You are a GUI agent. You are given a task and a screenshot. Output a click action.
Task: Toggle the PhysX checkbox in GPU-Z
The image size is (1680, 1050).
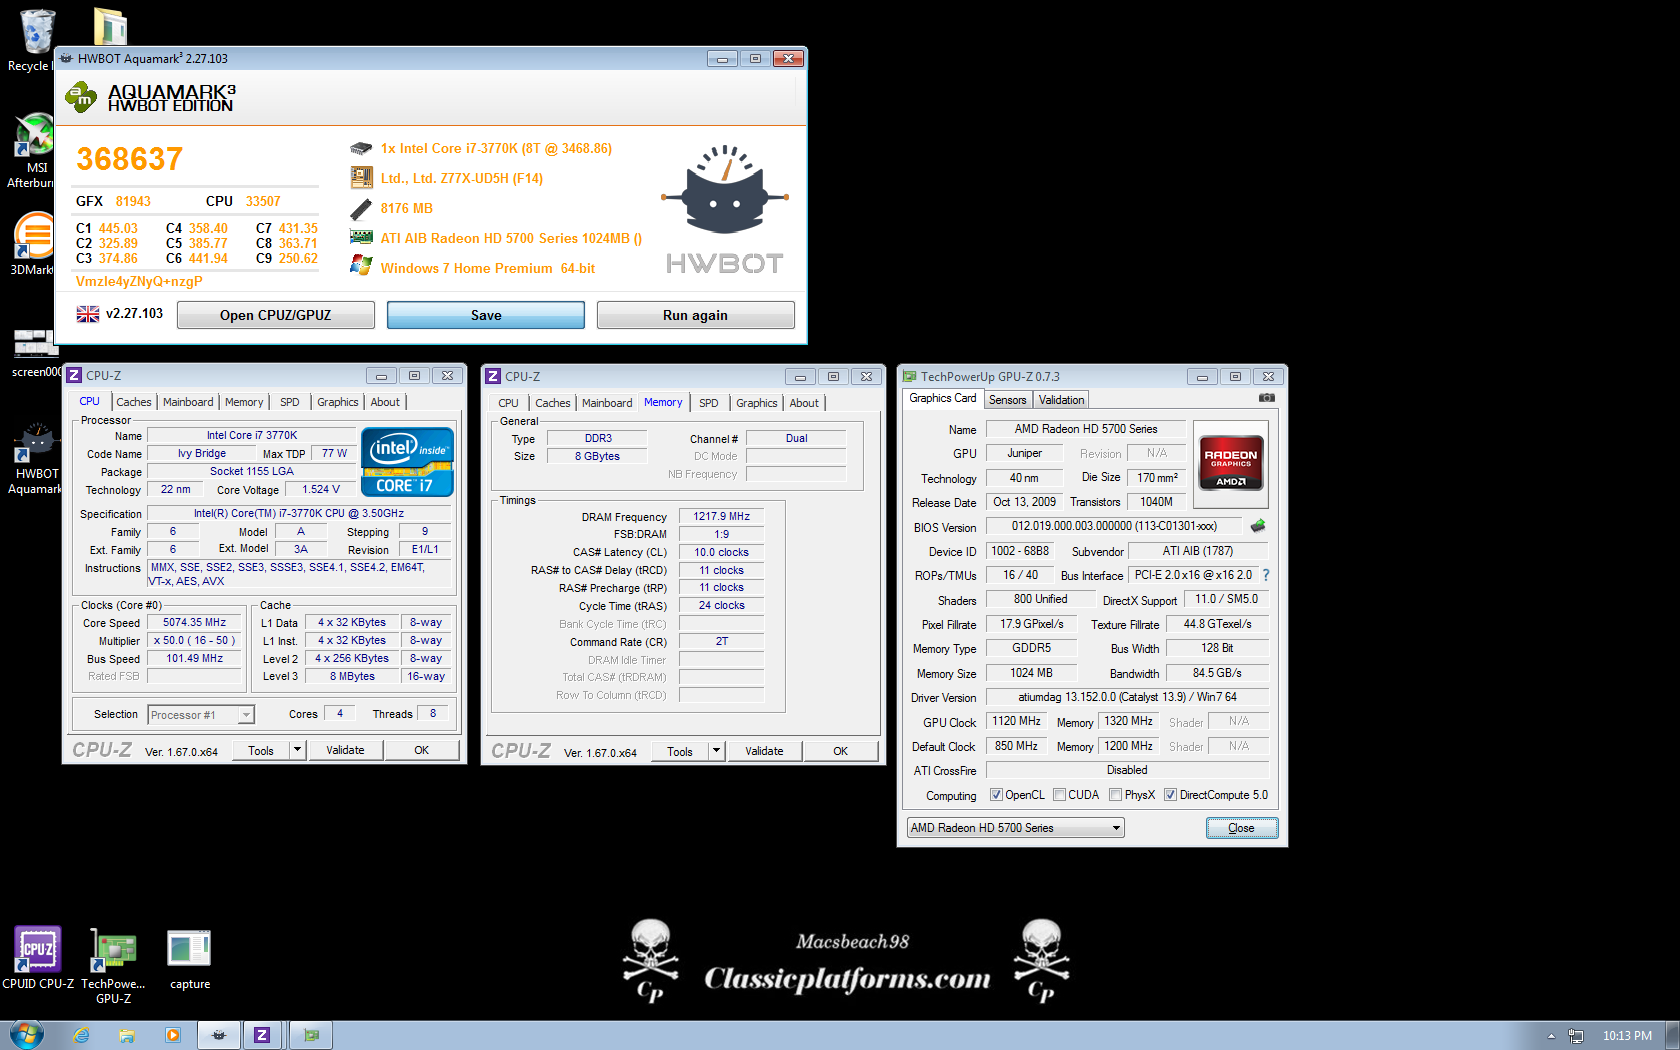[x=1115, y=795]
